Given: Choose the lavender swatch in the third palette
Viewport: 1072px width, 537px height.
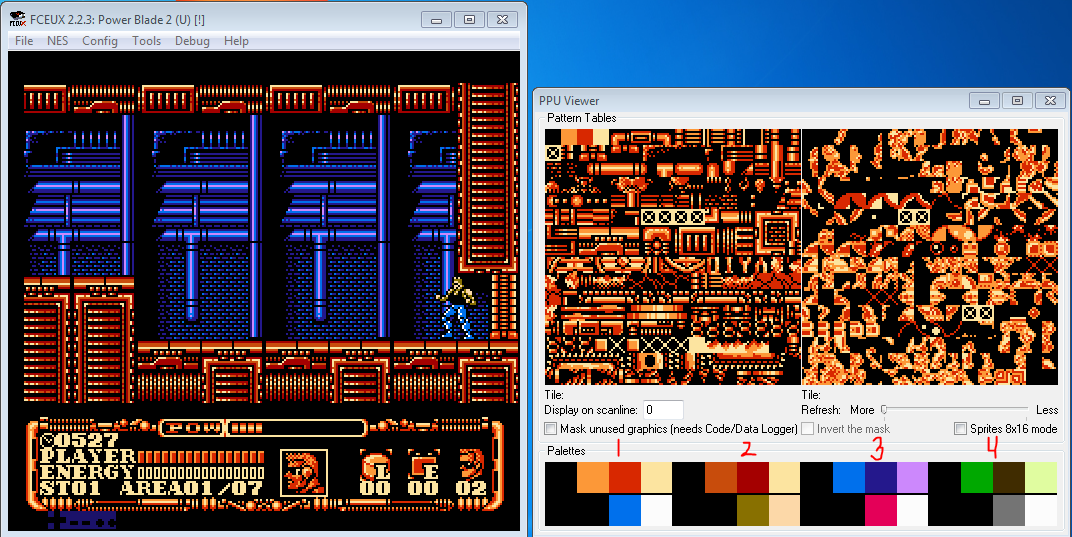Looking at the screenshot, I should pyautogui.click(x=913, y=477).
